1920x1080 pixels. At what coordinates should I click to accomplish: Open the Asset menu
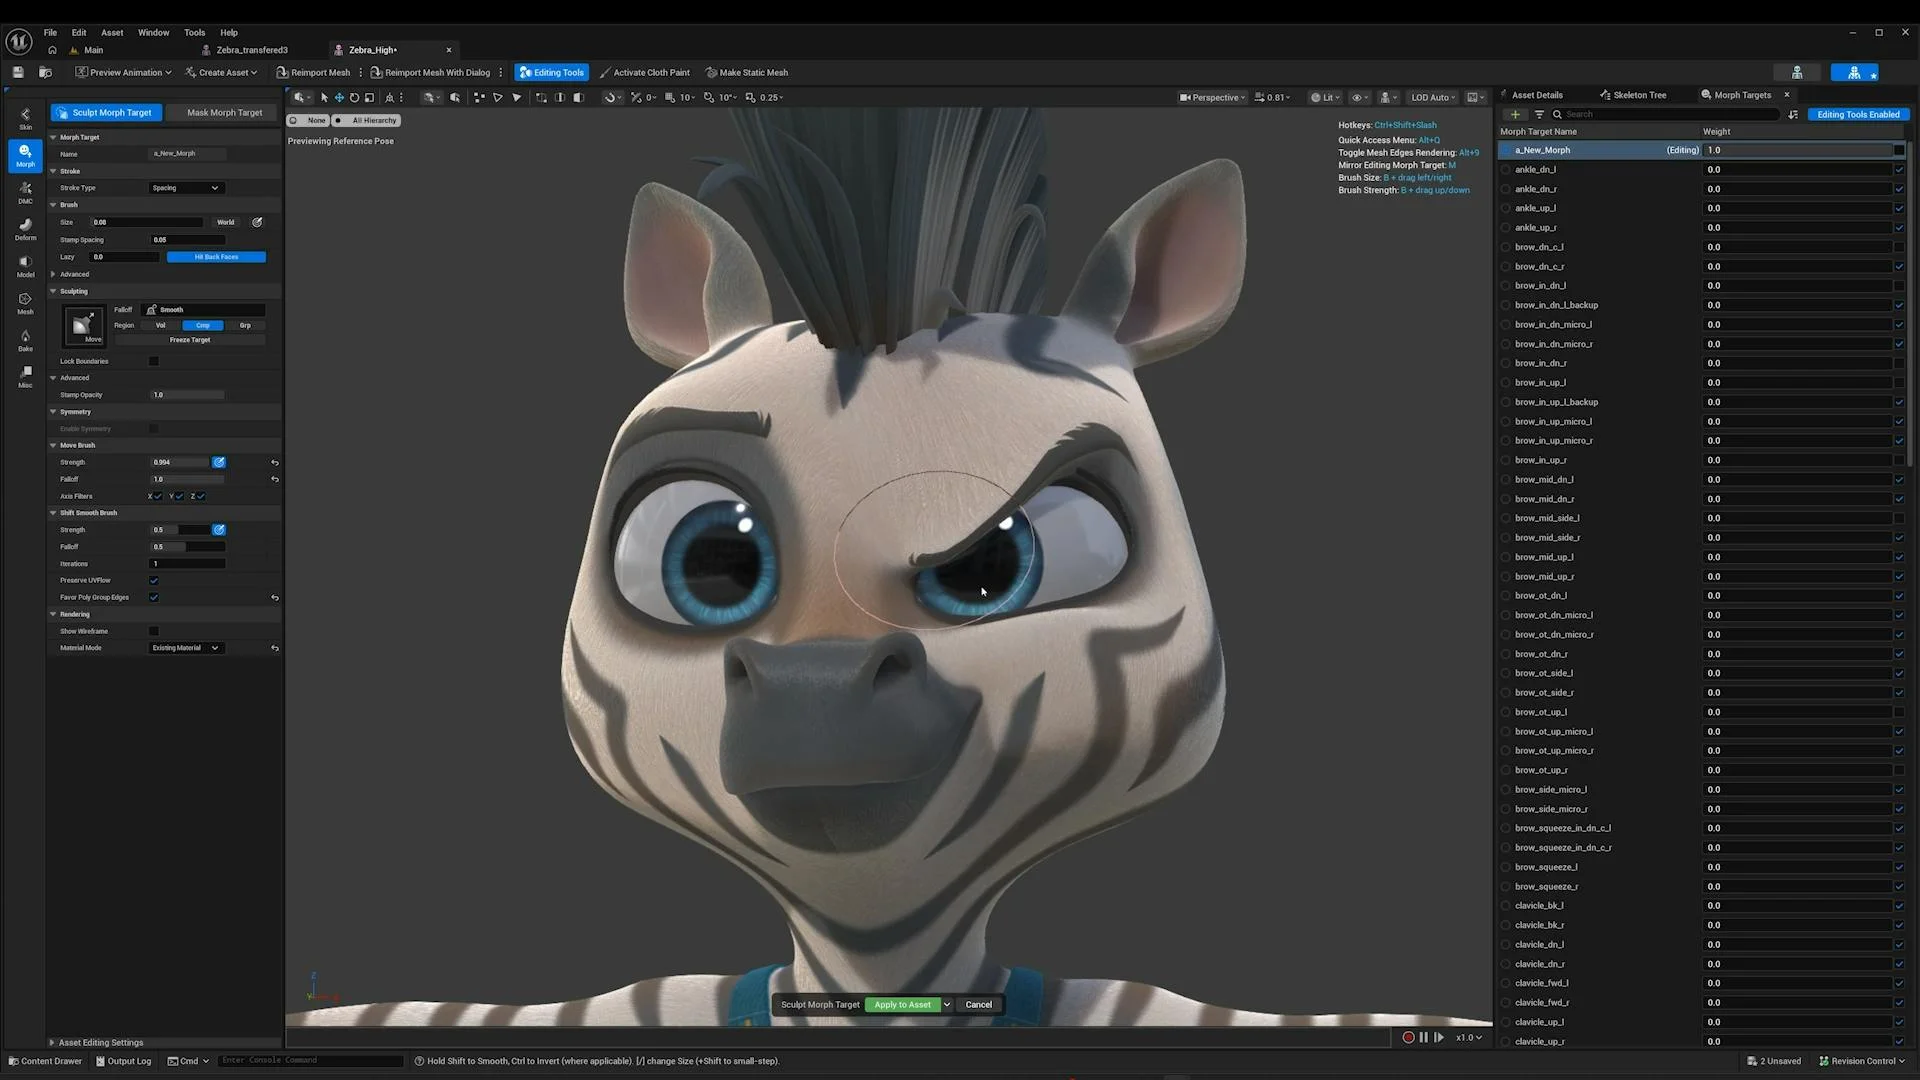pos(112,33)
